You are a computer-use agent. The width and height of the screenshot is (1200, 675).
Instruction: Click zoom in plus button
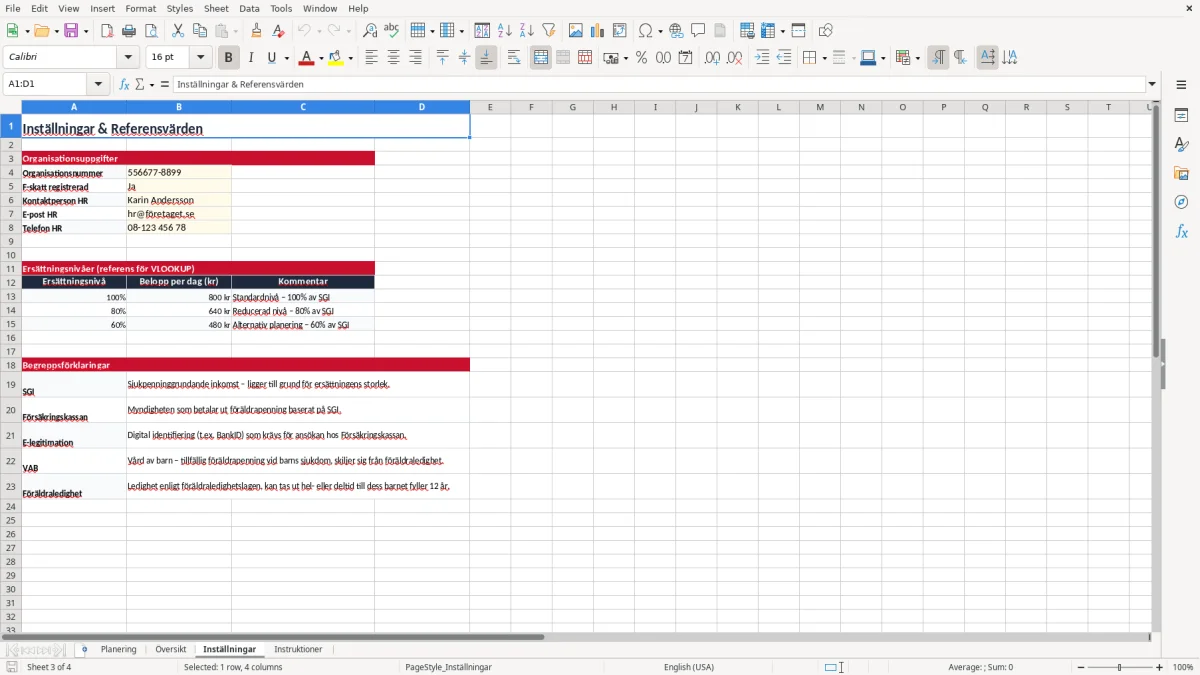point(1160,667)
